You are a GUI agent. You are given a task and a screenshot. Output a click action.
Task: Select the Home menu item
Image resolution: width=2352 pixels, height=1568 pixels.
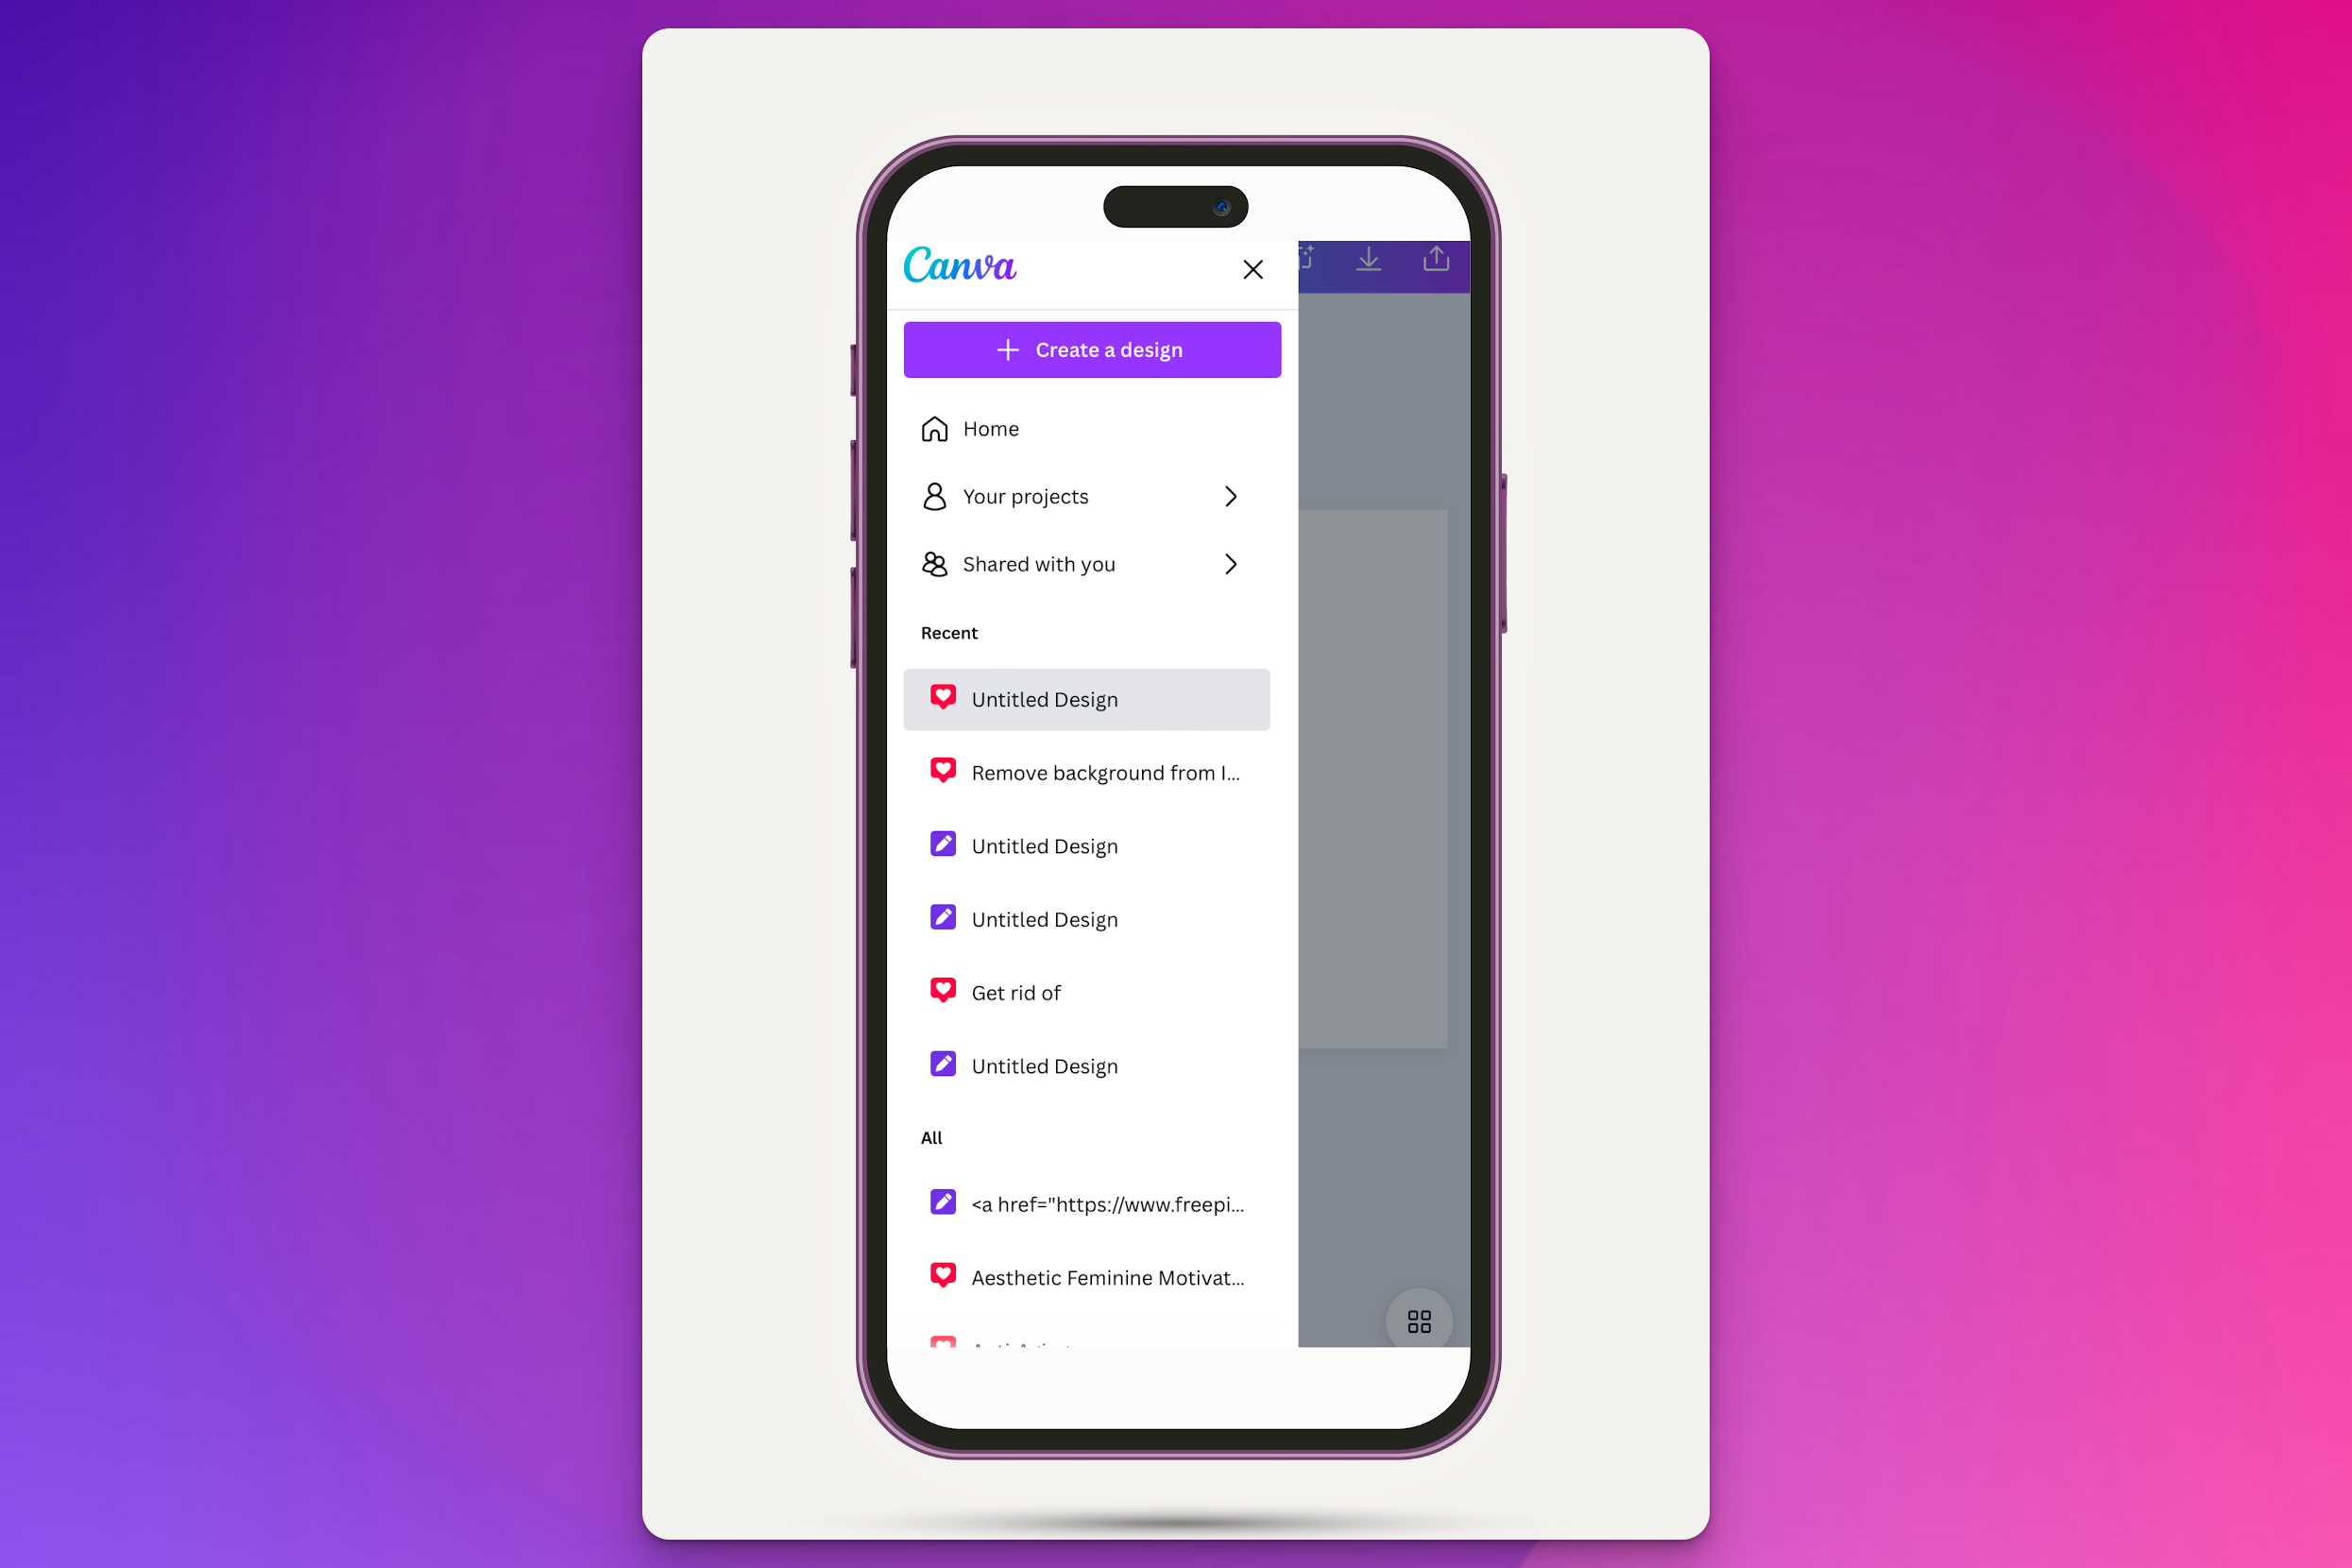tap(991, 427)
